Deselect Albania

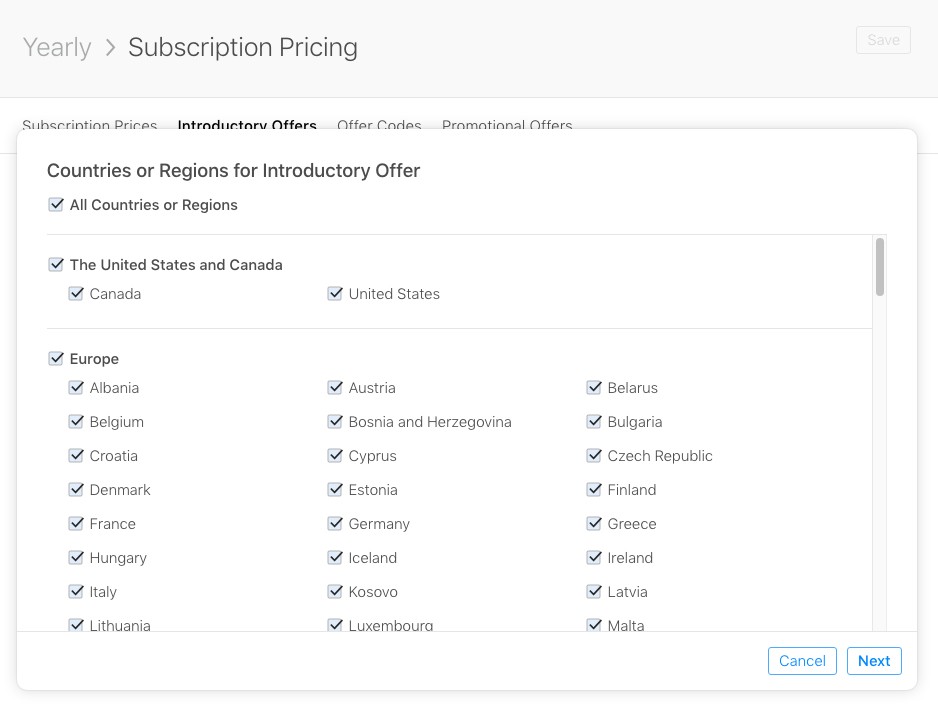[x=77, y=388]
